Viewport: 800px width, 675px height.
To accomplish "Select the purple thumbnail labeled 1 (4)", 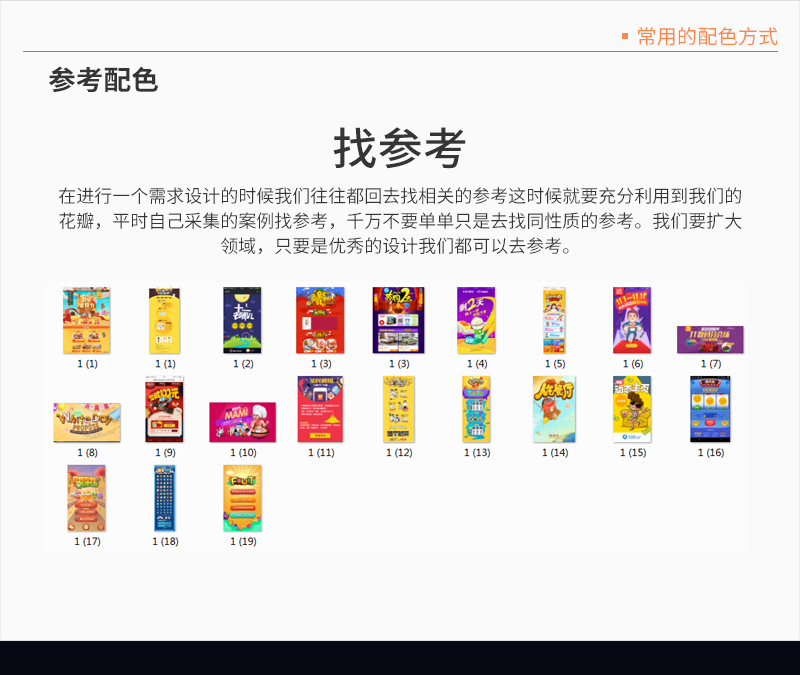I will click(476, 321).
